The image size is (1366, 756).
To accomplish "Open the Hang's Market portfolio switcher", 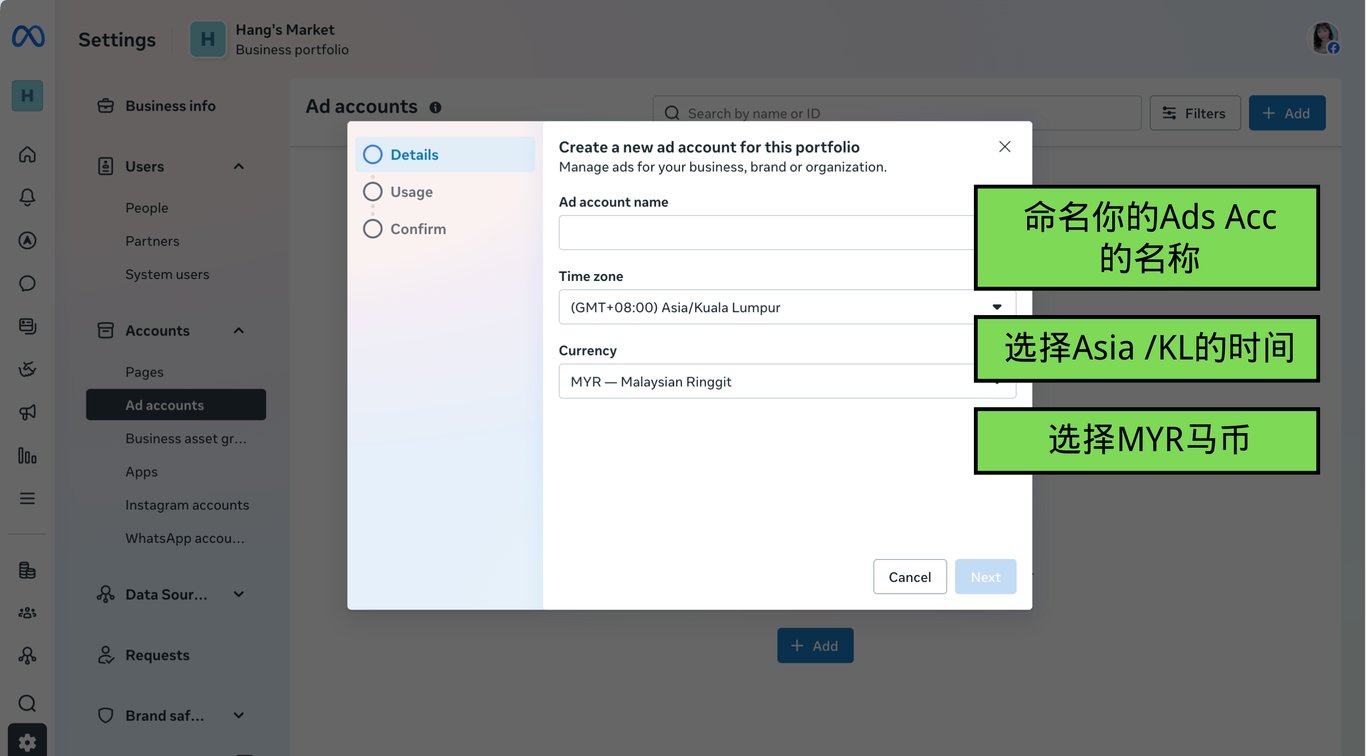I will point(270,39).
